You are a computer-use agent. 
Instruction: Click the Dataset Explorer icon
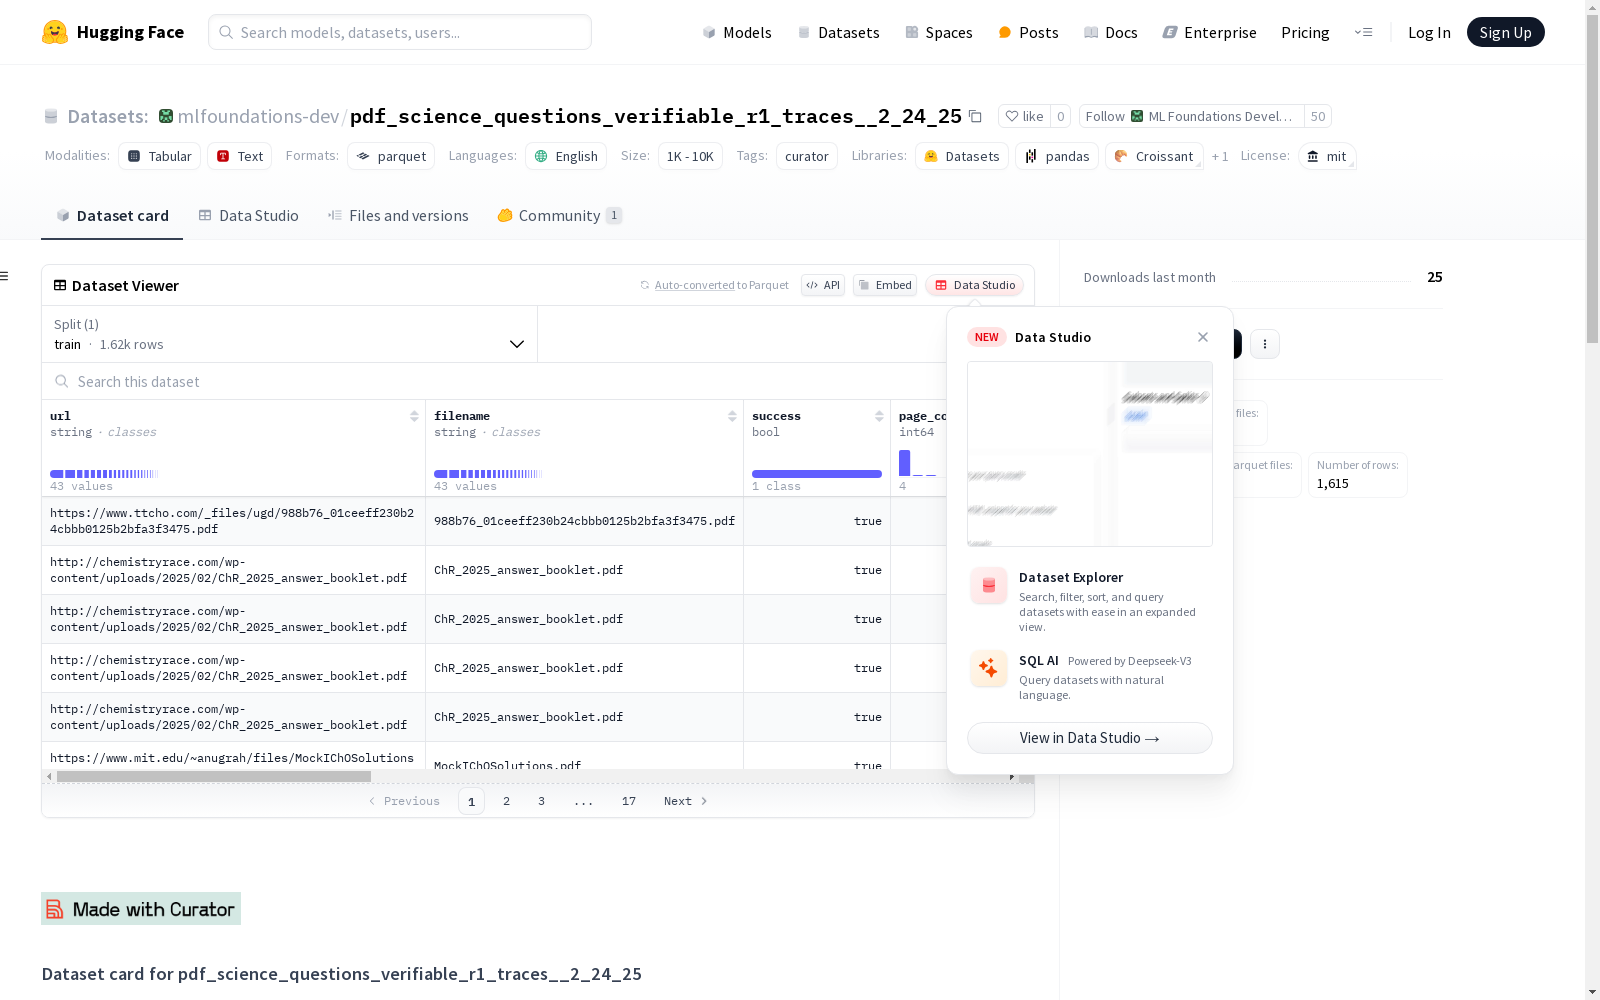pyautogui.click(x=989, y=586)
